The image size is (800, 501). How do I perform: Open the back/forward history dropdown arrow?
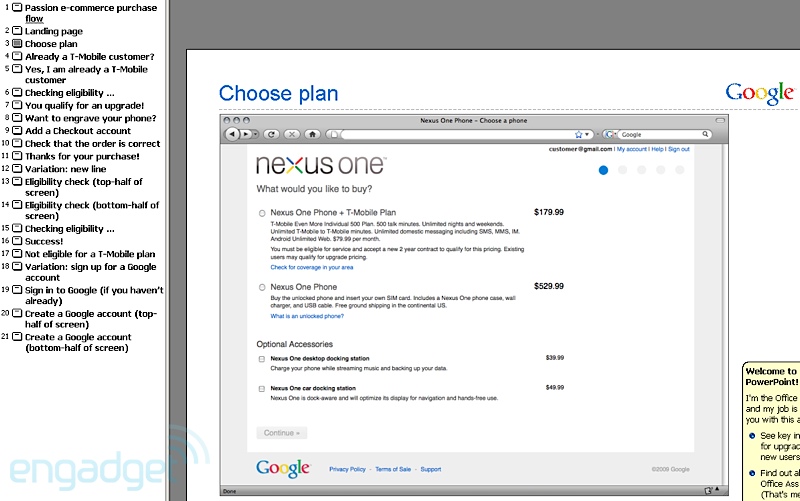pos(257,134)
